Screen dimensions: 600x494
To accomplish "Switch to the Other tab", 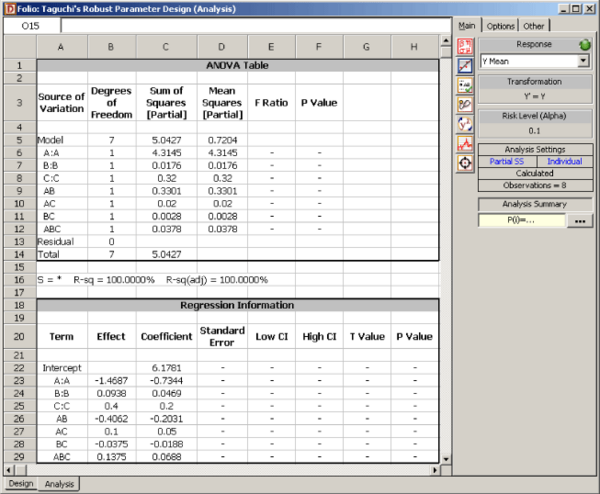I will (x=533, y=26).
